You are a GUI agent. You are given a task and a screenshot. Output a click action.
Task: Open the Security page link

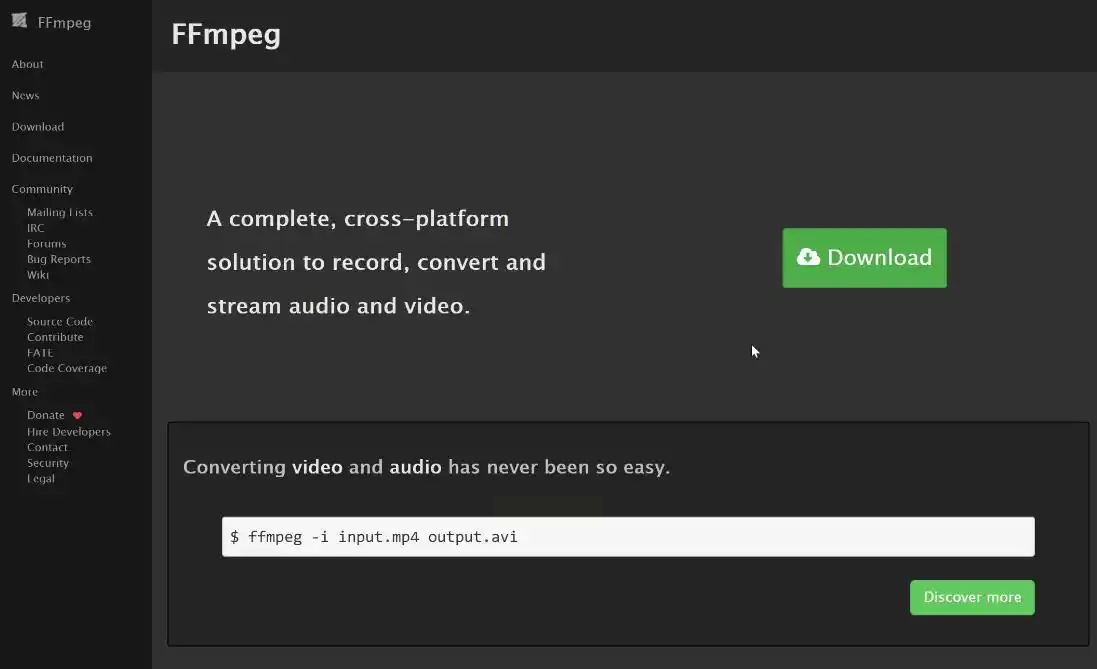(x=48, y=463)
